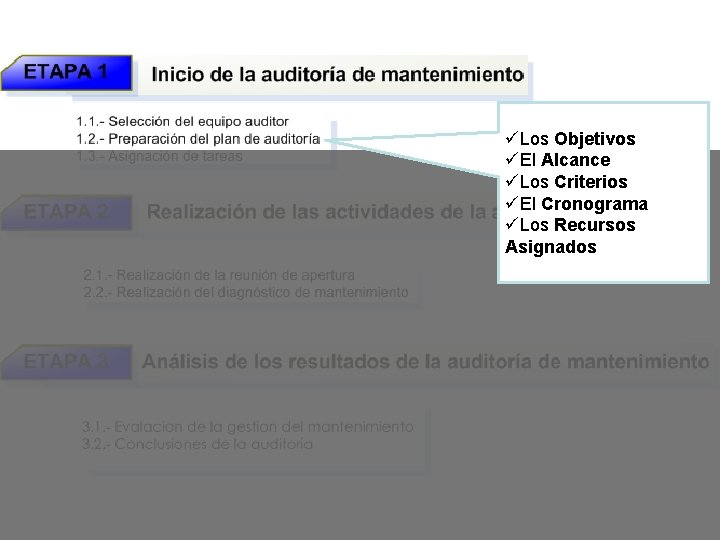This screenshot has height=540, width=720.
Task: Click the dimmed ETAPA 2 label
Action: click(x=67, y=212)
